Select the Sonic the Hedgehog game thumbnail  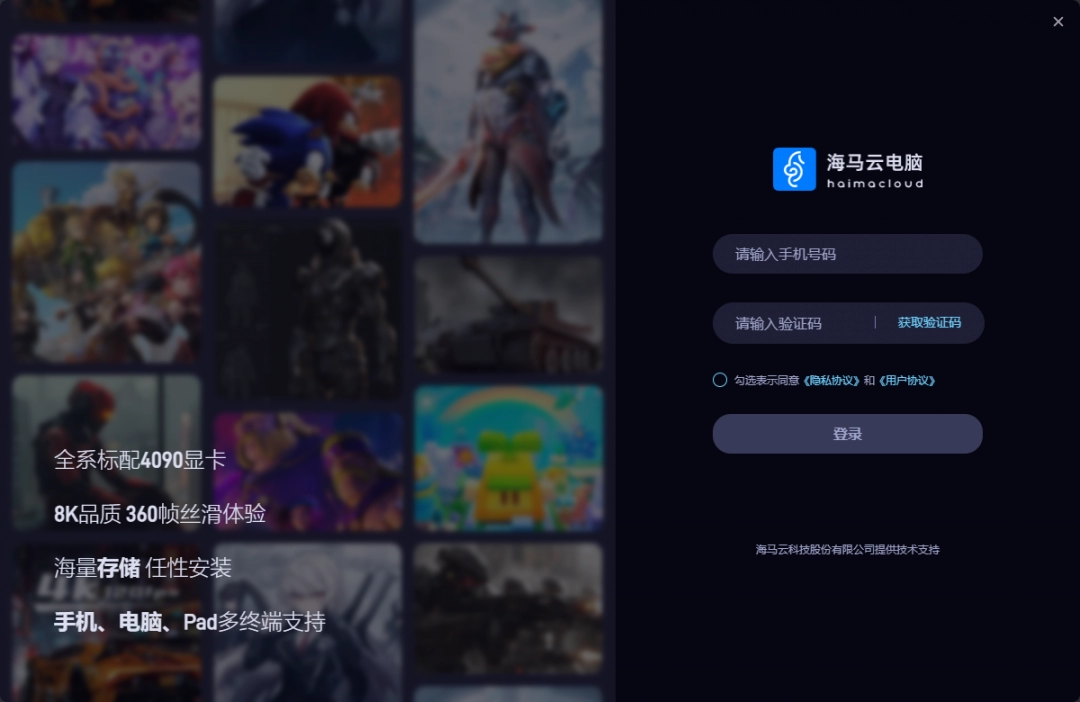pyautogui.click(x=307, y=140)
